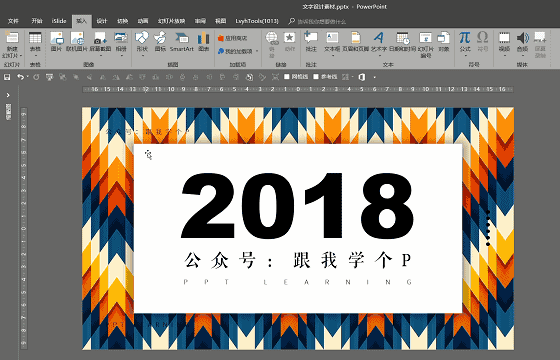Click the 屏幕录制 screen recording icon

(x=540, y=37)
